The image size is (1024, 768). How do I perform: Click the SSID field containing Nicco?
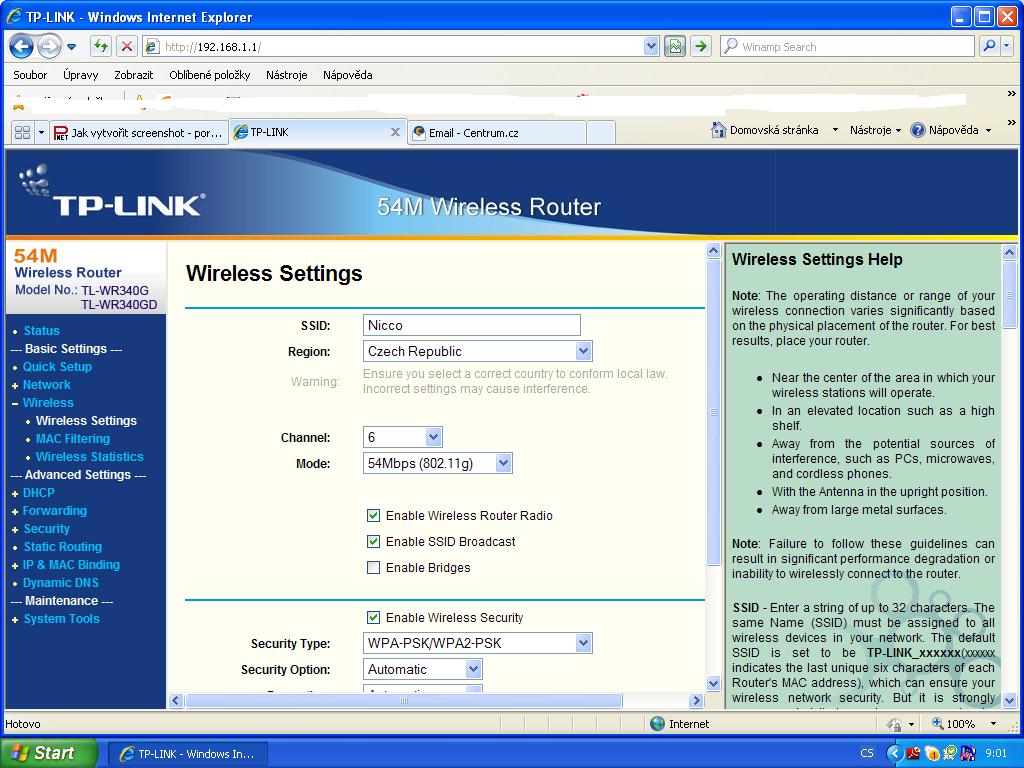(472, 325)
